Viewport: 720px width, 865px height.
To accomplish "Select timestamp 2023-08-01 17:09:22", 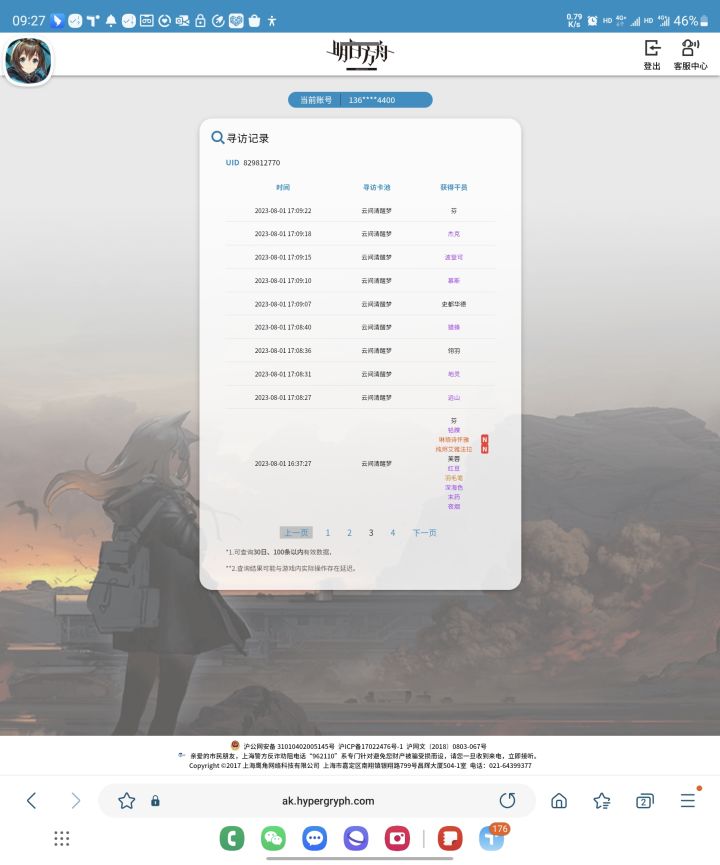I will [x=283, y=211].
